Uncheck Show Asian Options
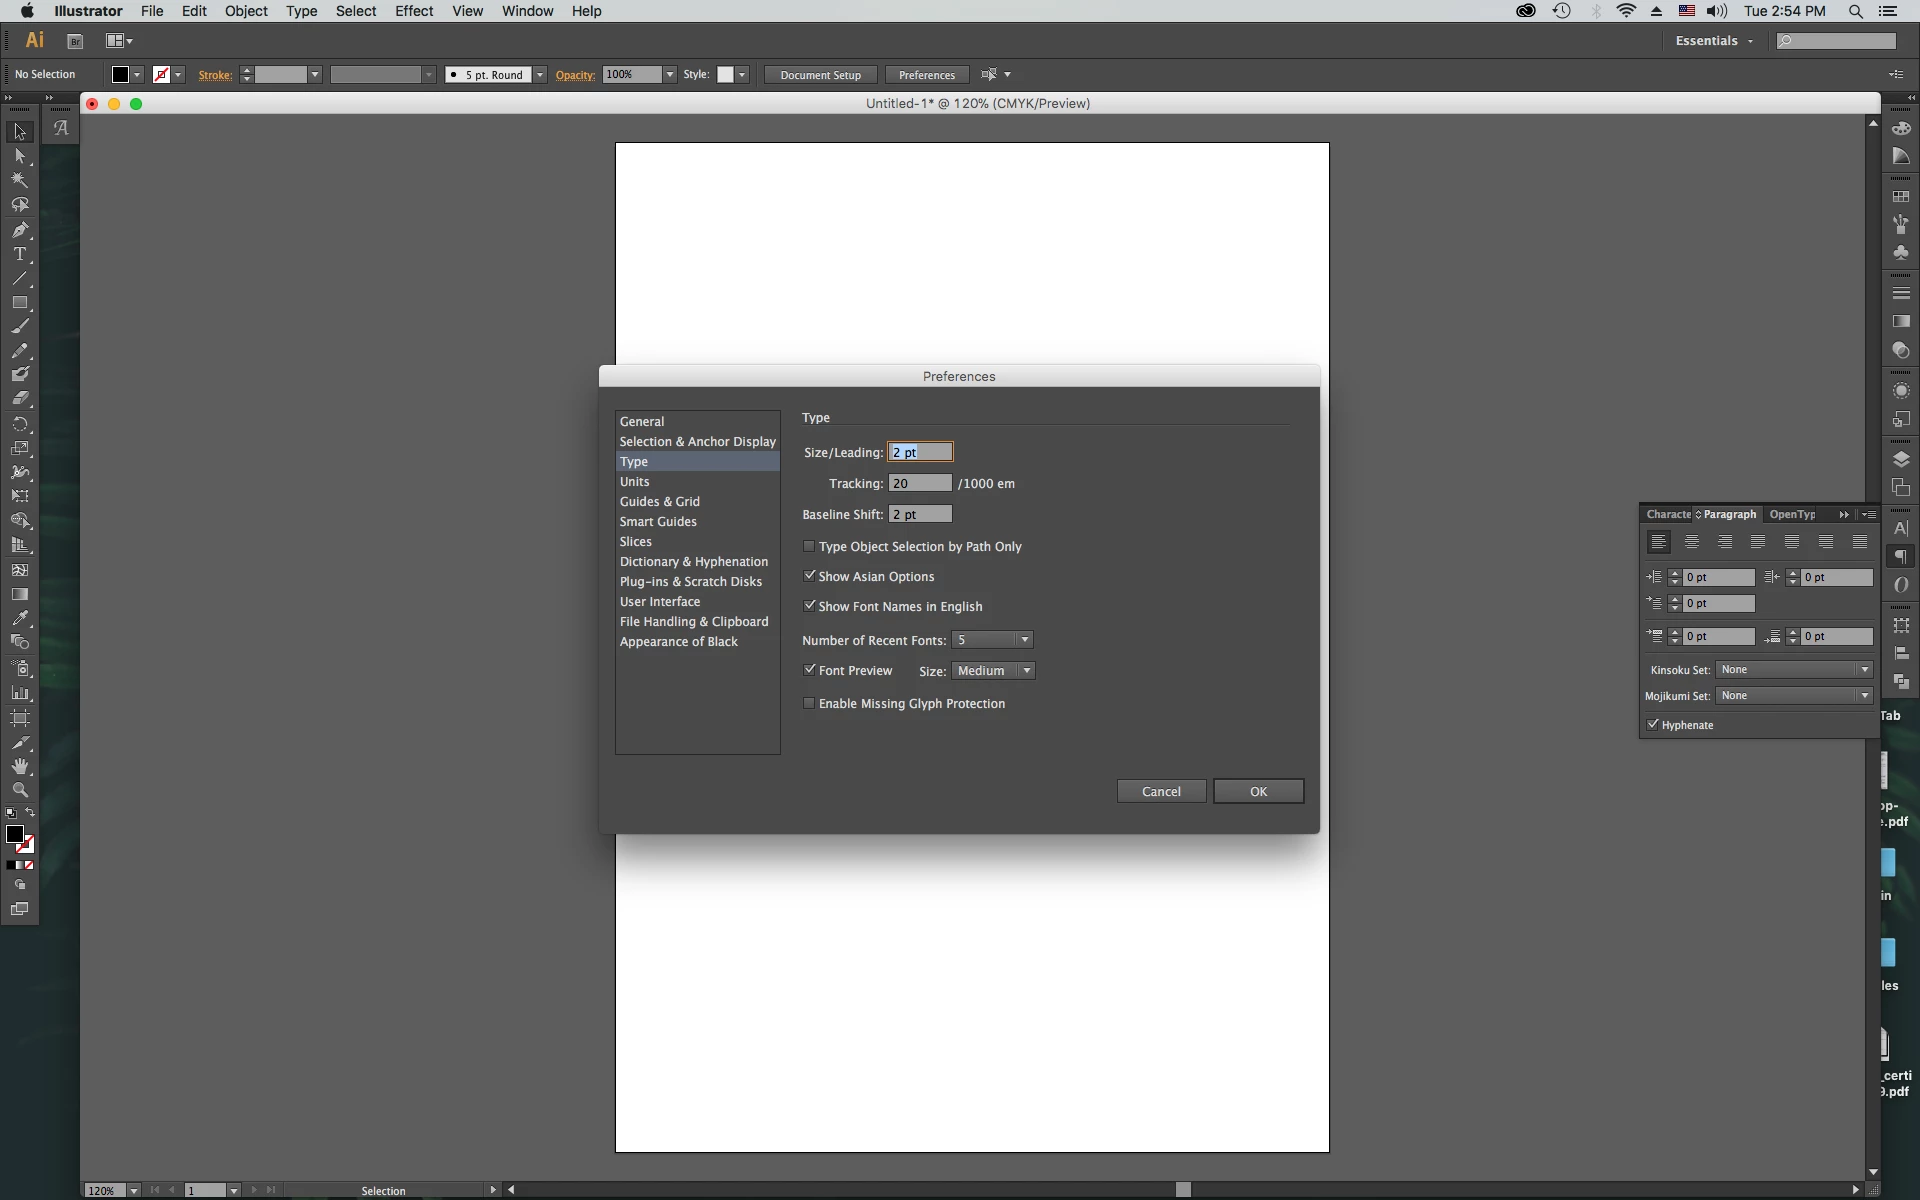1920x1200 pixels. (x=809, y=576)
